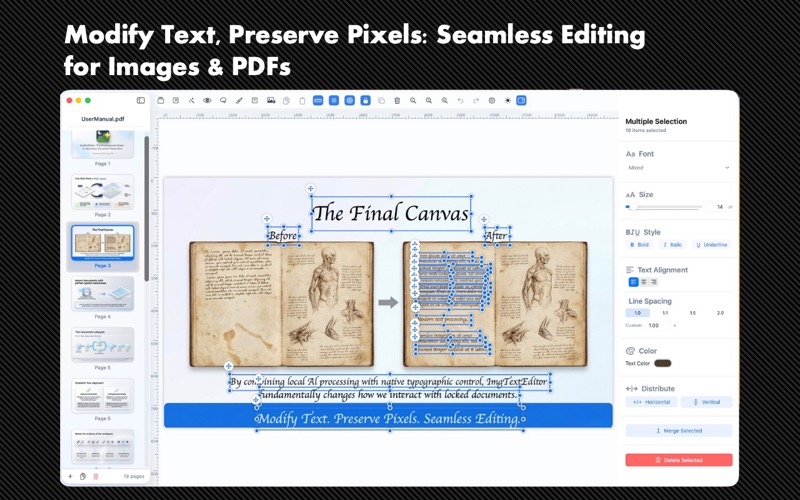800x500 pixels.
Task: Toggle the blue ruler toolbar button
Action: click(318, 101)
